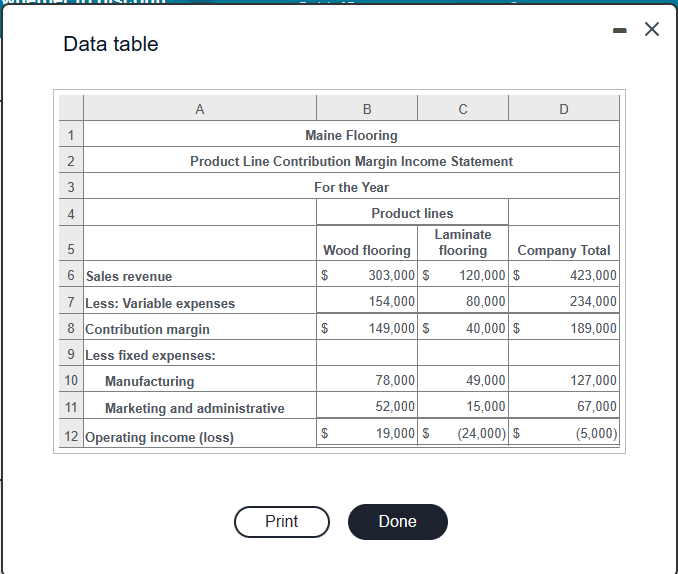
Task: Click the Product lines header cell
Action: 412,213
